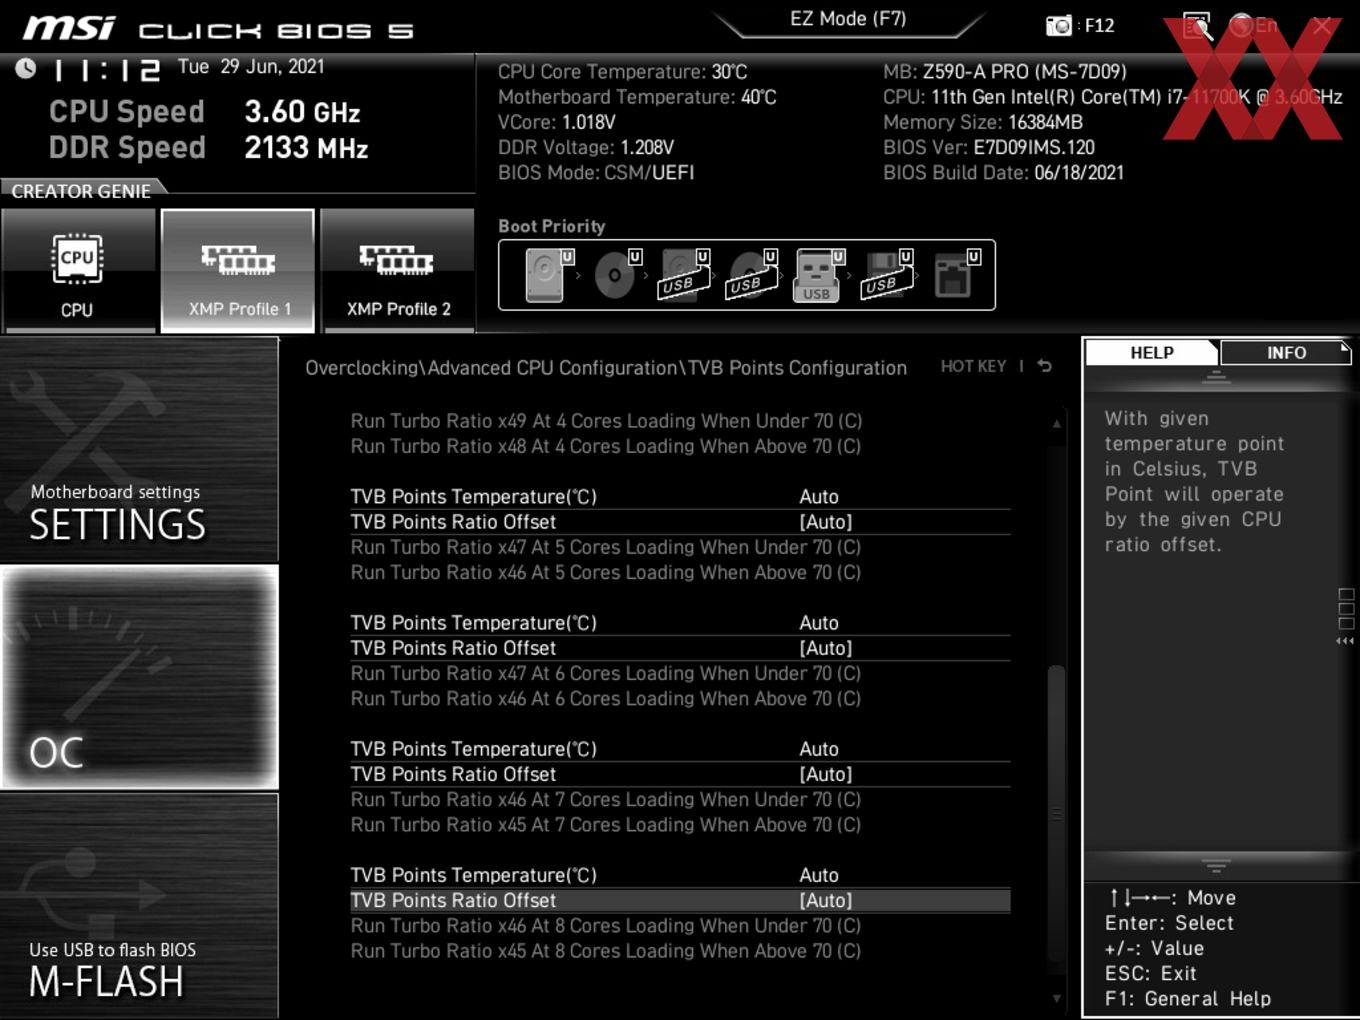
Task: Open the OC overclocking menu
Action: [x=139, y=677]
